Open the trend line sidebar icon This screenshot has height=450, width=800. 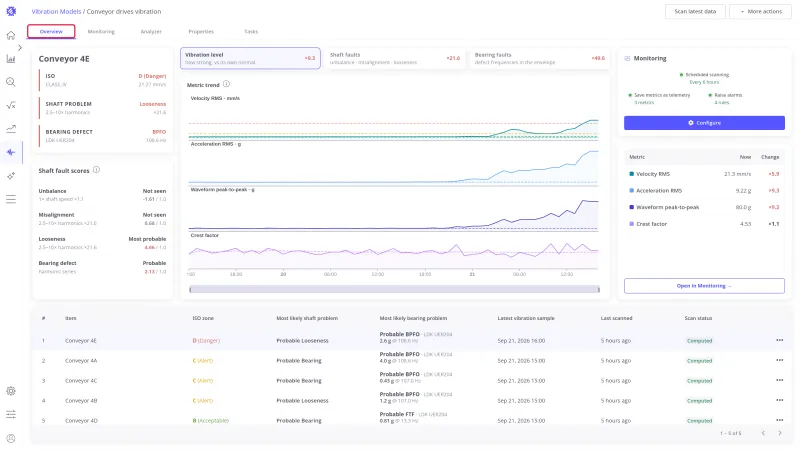point(11,129)
